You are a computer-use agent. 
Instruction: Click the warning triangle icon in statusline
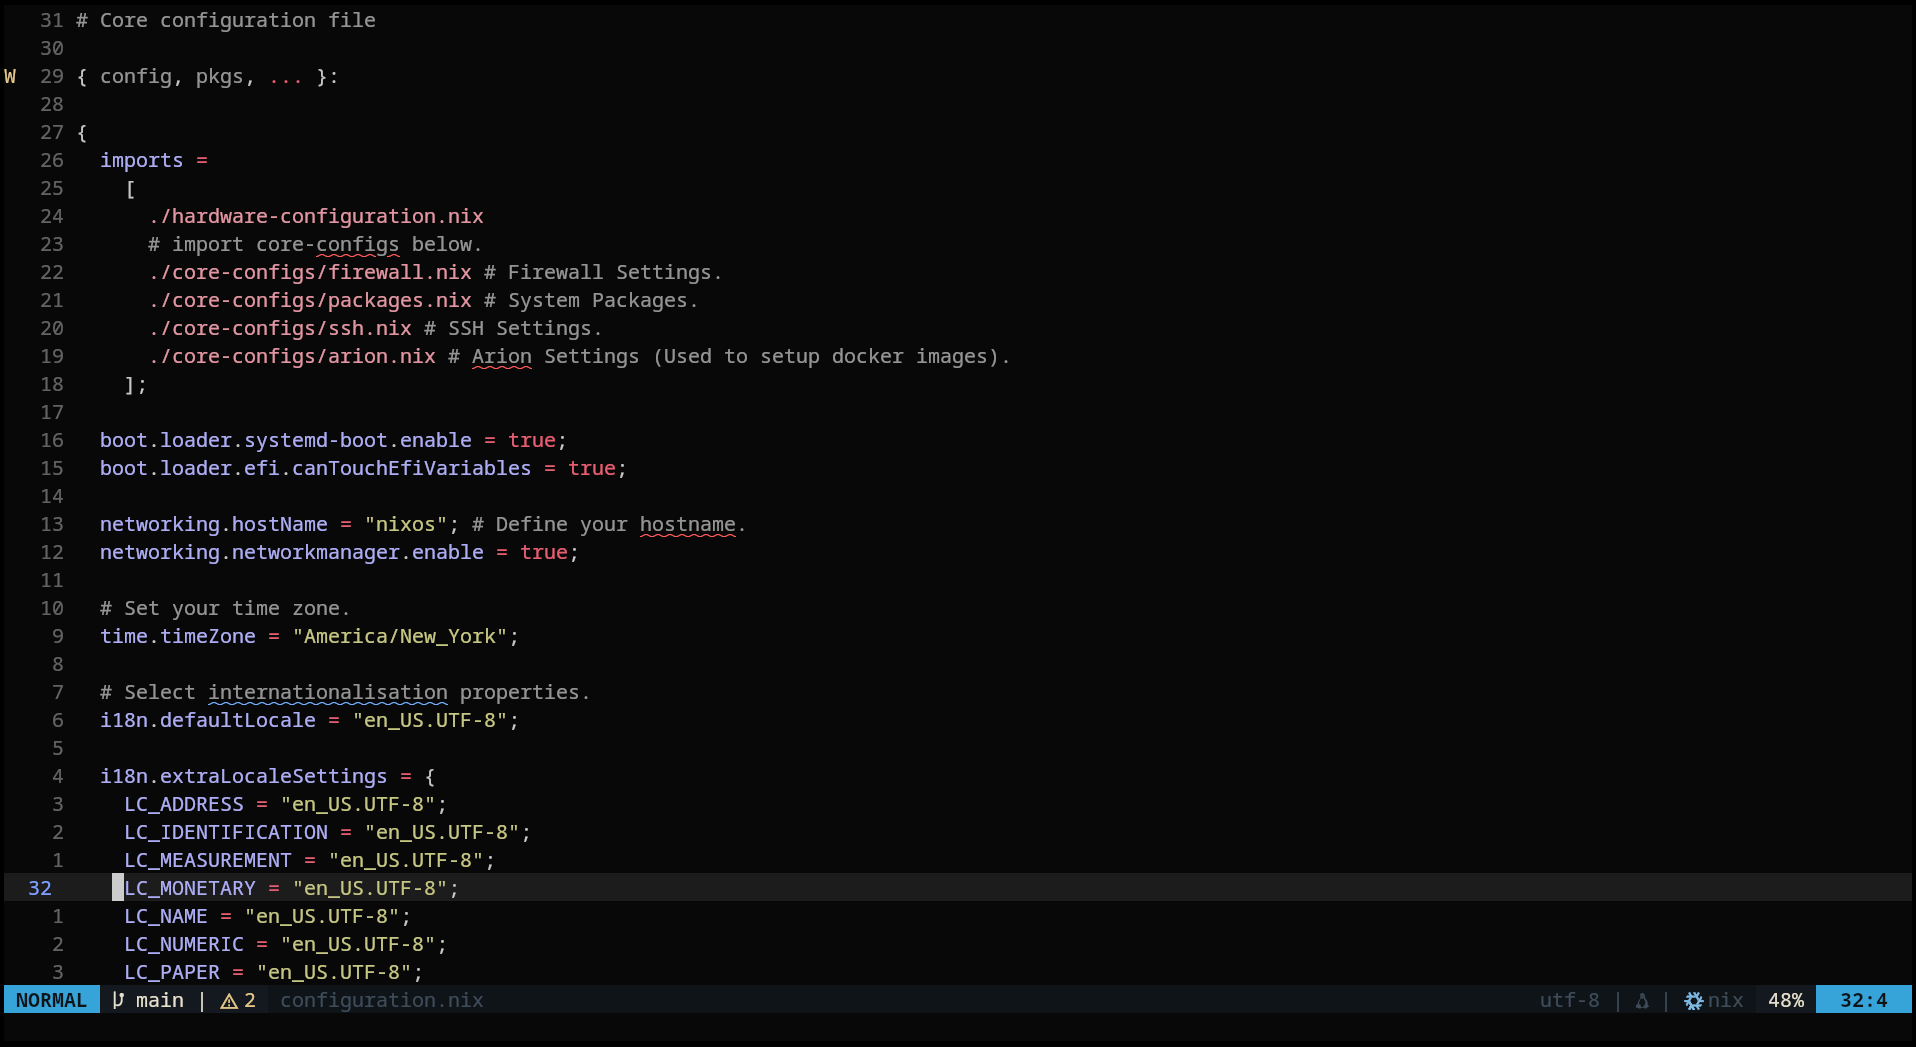tap(229, 1001)
